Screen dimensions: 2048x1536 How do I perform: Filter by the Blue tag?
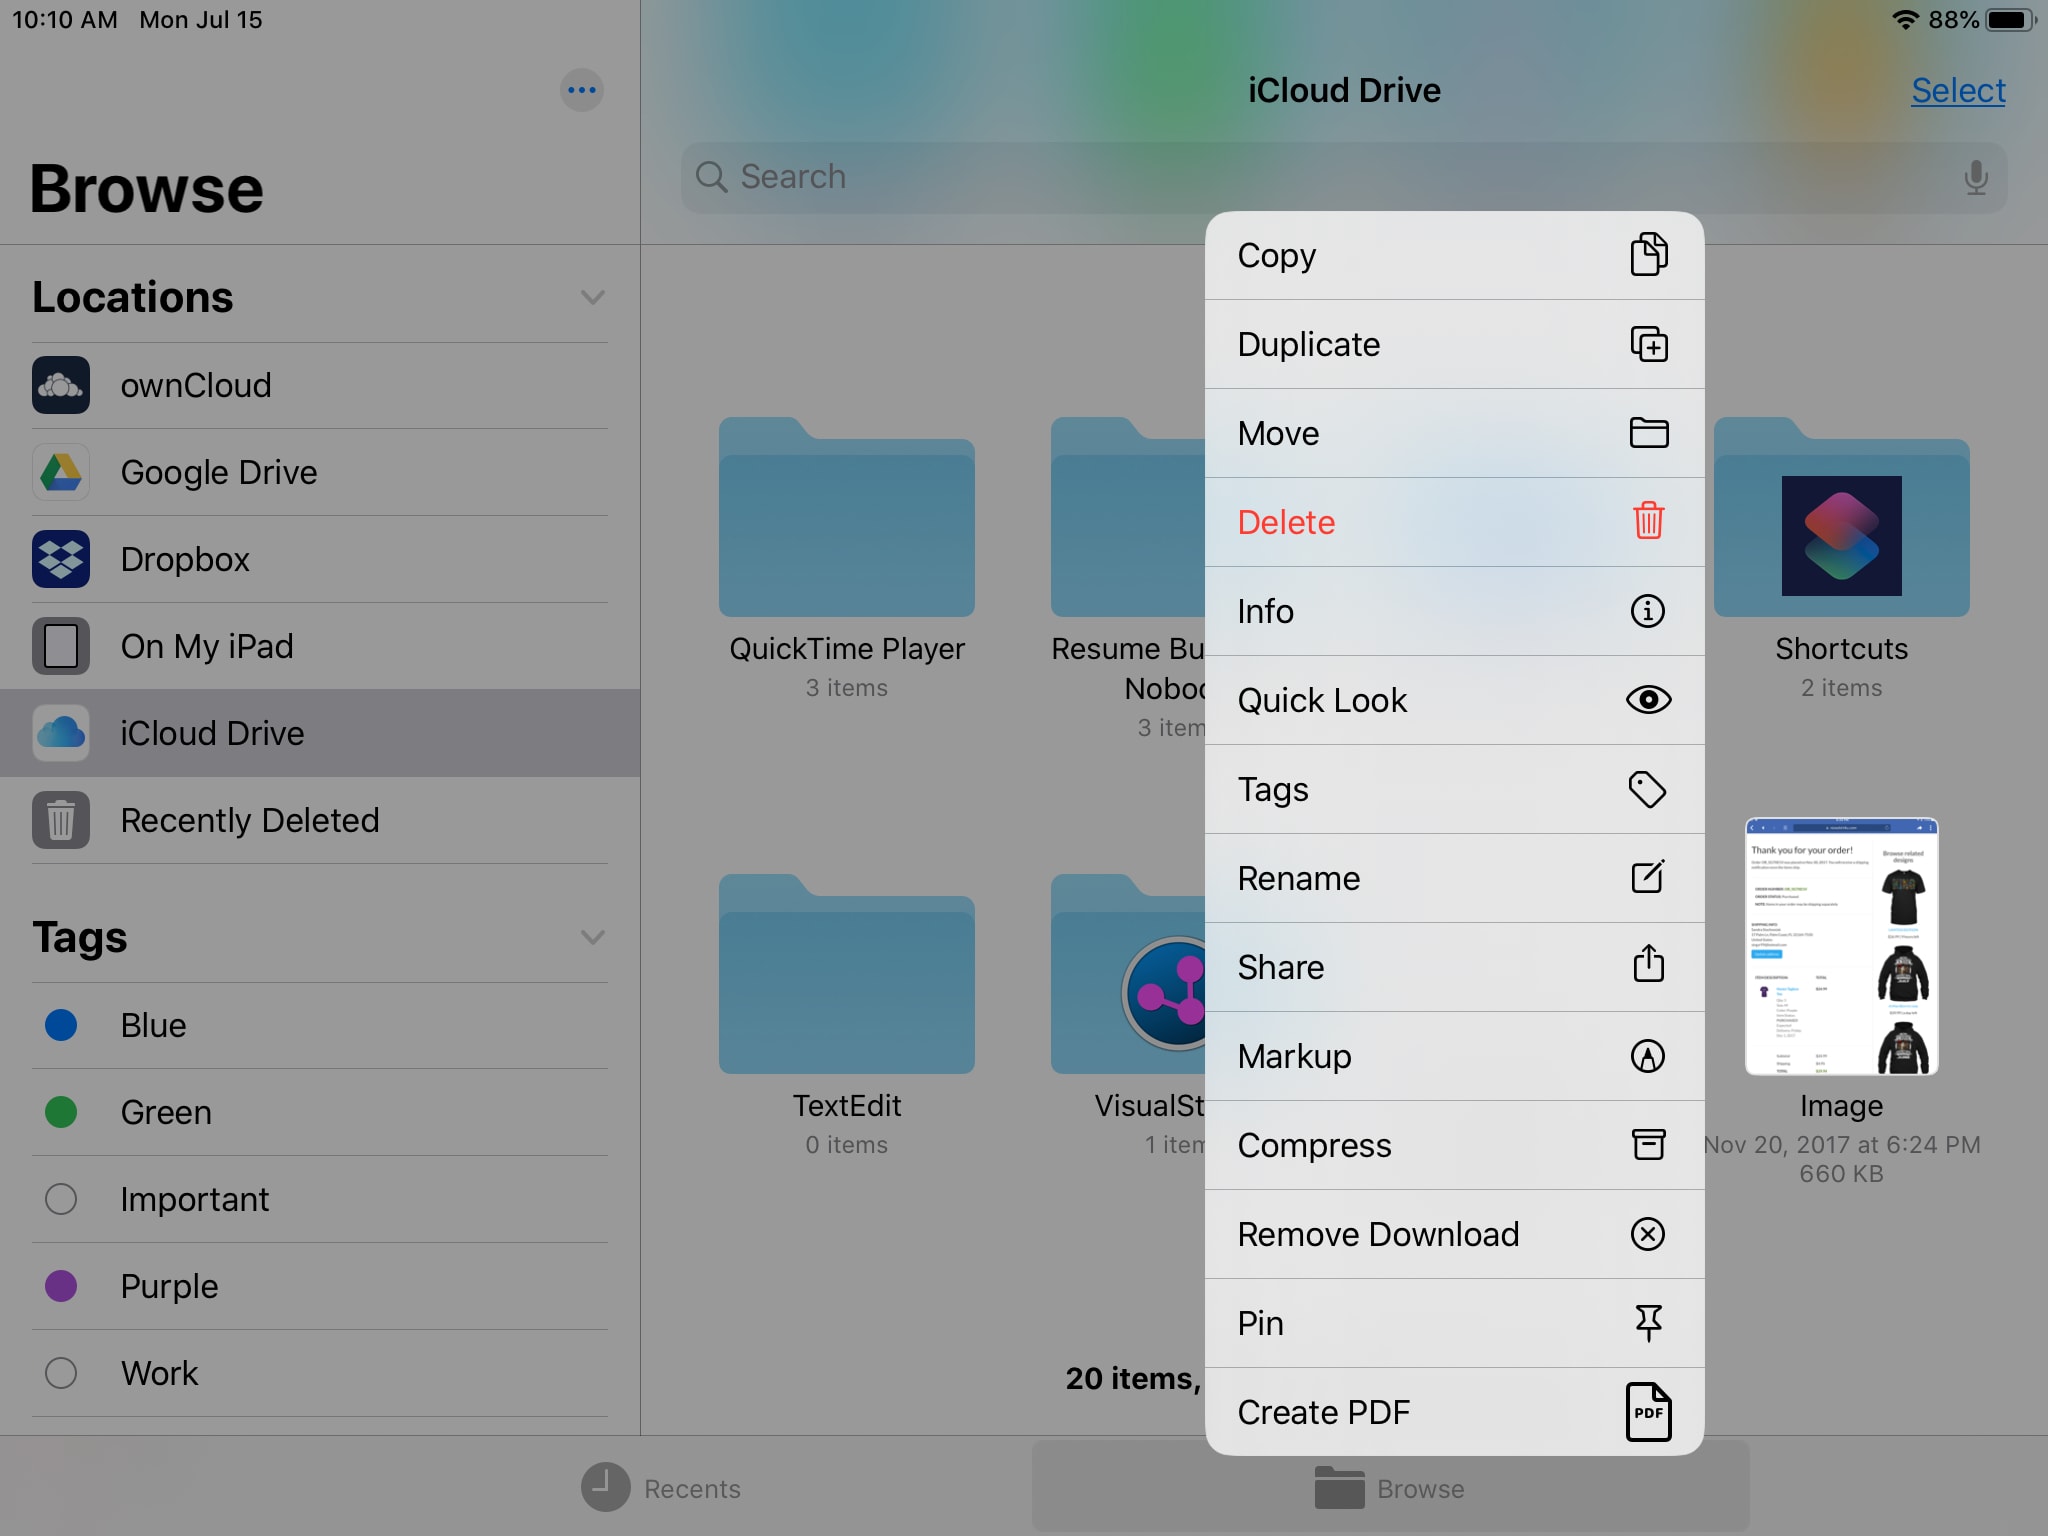(320, 1025)
